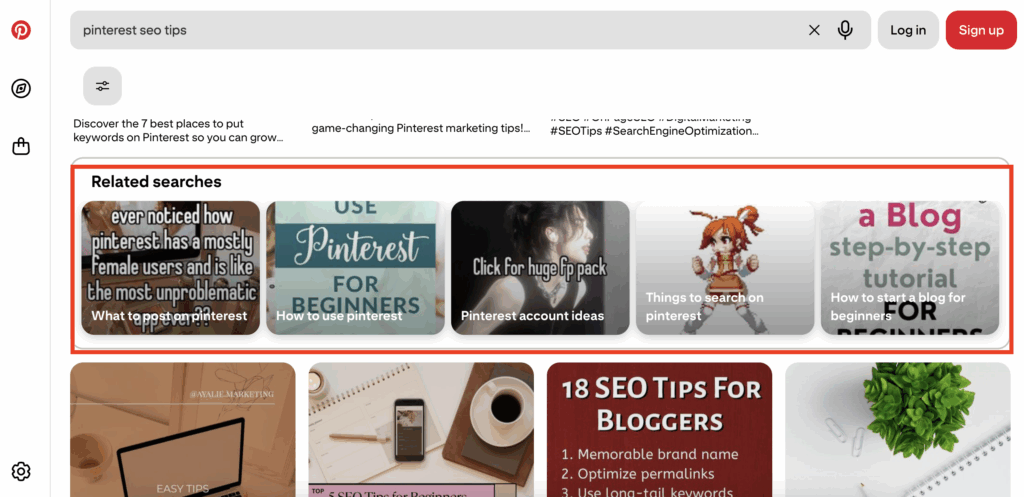Select 'How to use pinterest' related search
Screen dimensions: 1024x497
click(x=355, y=268)
